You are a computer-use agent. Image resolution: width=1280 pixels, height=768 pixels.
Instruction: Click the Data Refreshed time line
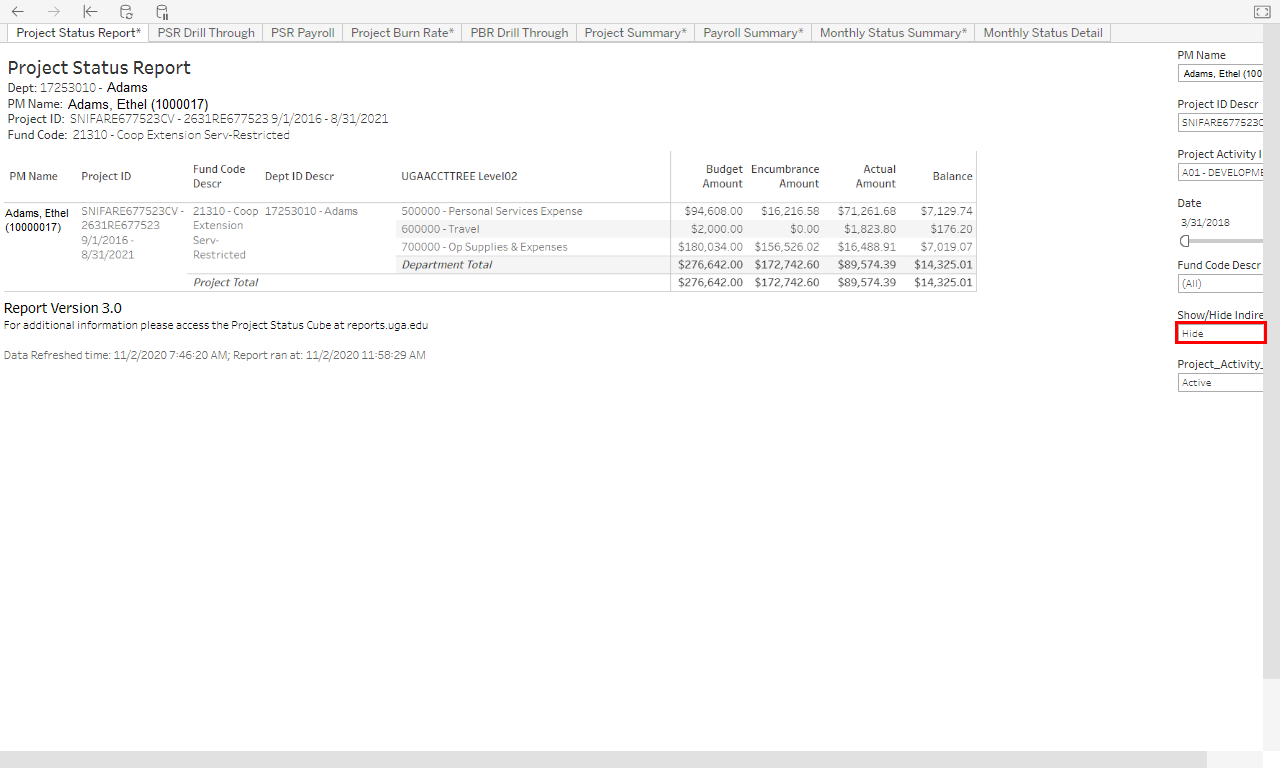pyautogui.click(x=215, y=355)
